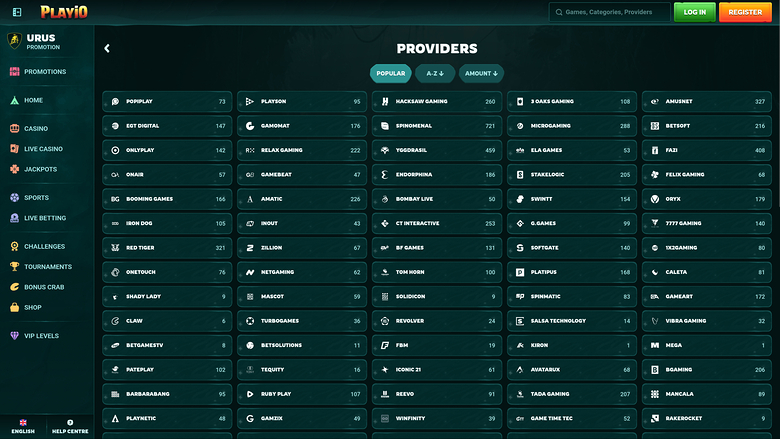
Task: Click the Playio logo
Action: [x=65, y=12]
